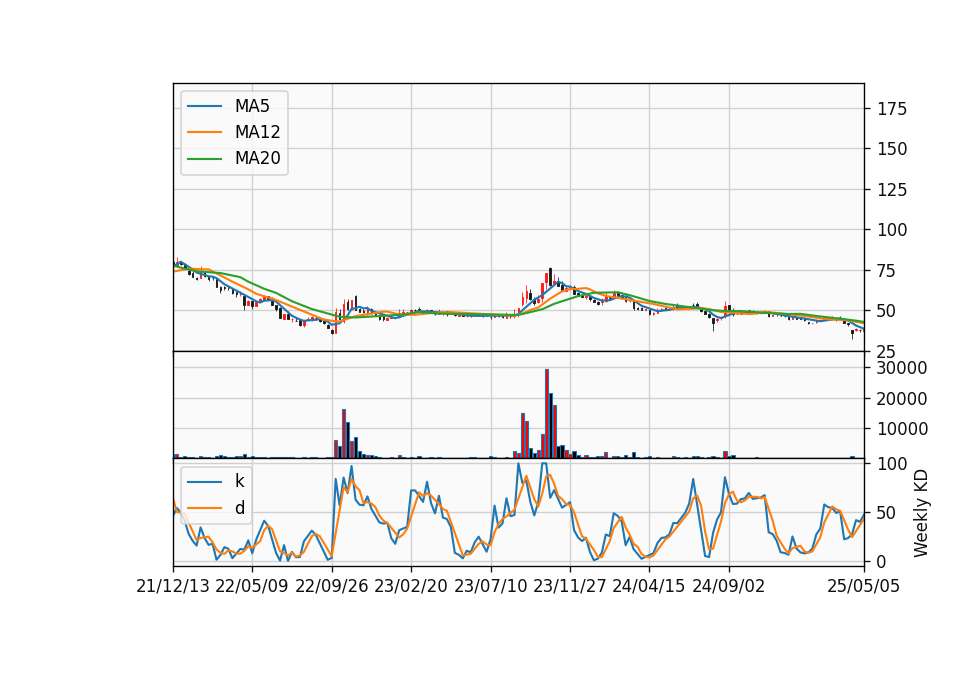Image resolution: width=960 pixels, height=690 pixels.
Task: Select the 23/02/20 date label
Action: click(411, 586)
